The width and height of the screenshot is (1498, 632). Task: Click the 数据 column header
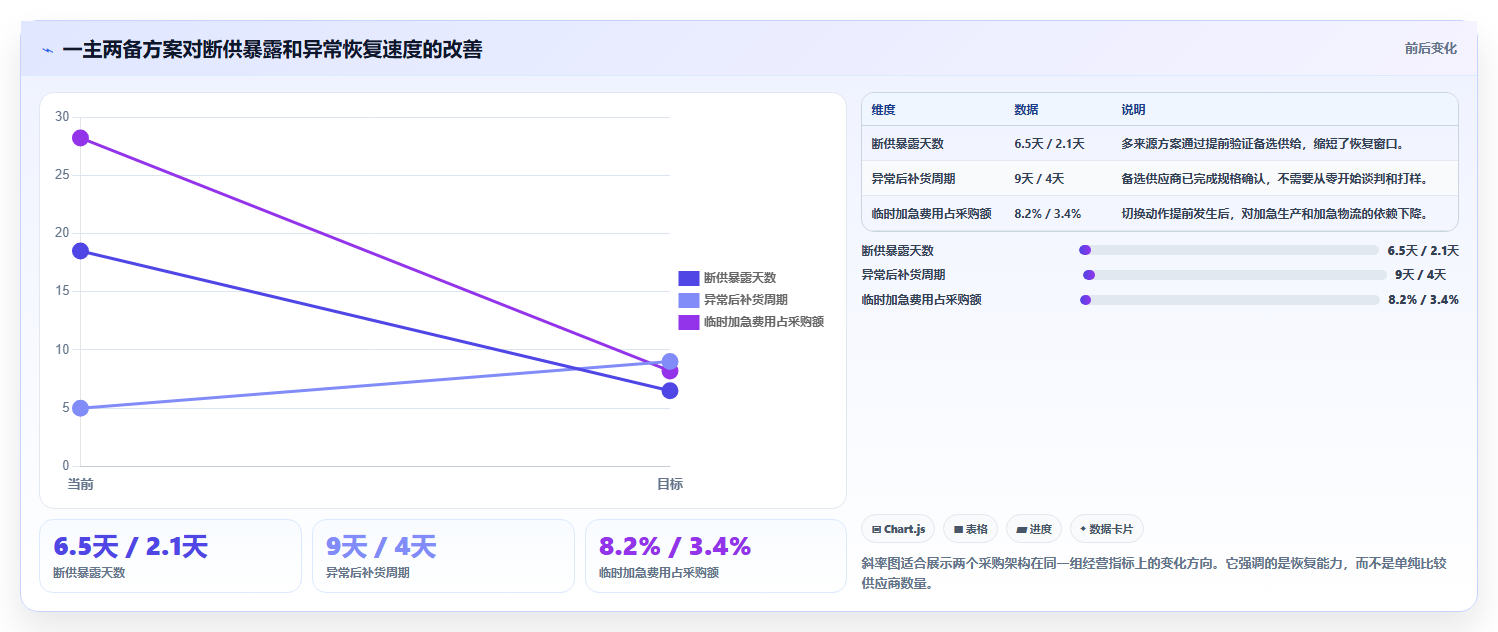point(1026,110)
